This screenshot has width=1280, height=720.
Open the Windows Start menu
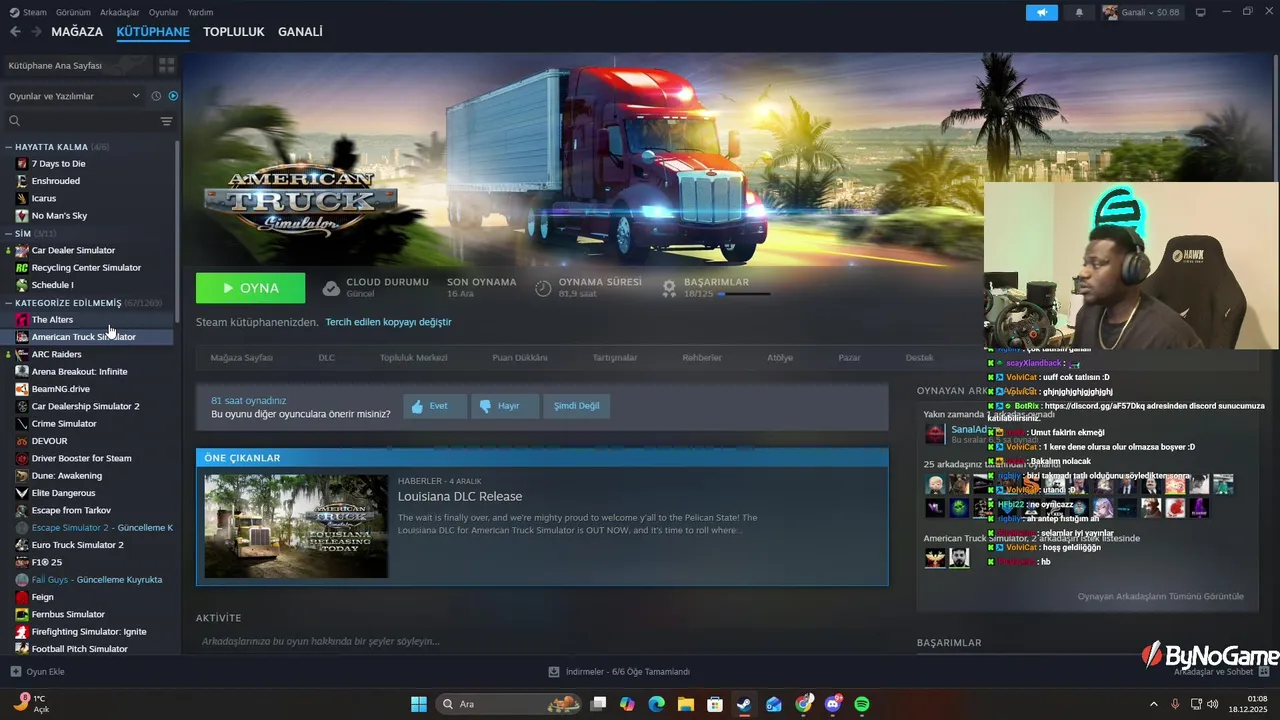click(418, 704)
